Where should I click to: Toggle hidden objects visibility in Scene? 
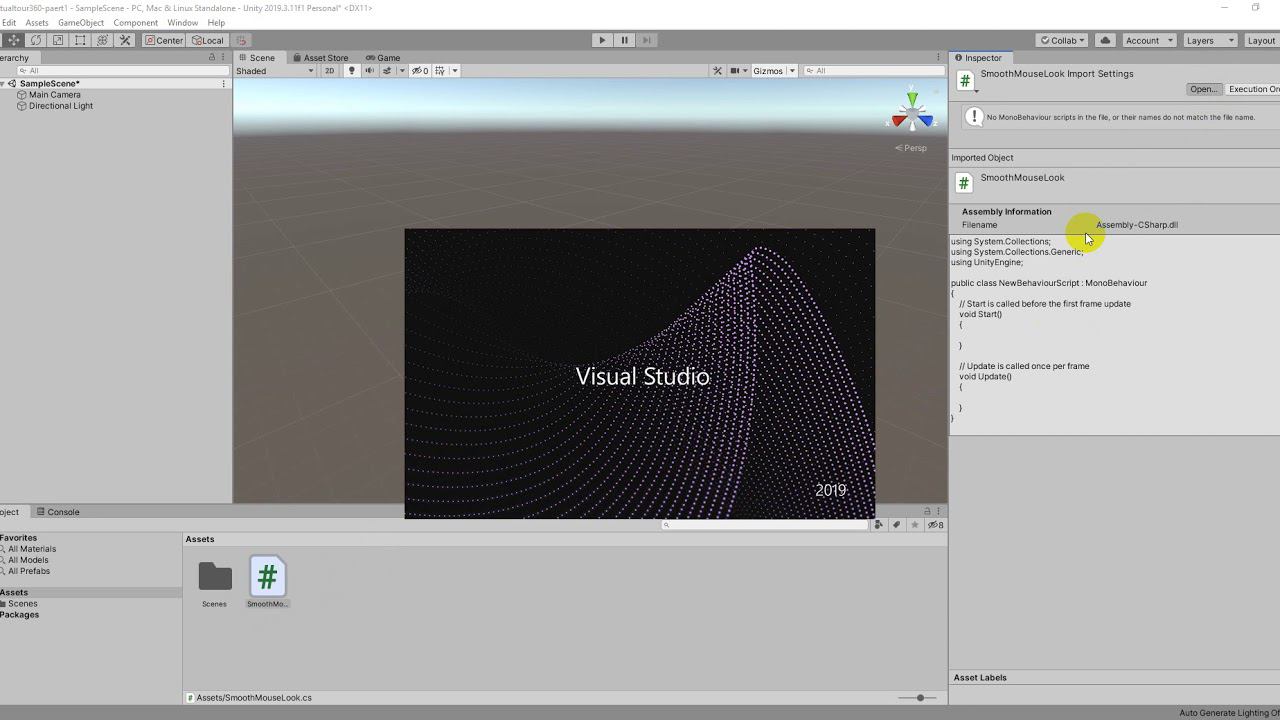(x=420, y=71)
